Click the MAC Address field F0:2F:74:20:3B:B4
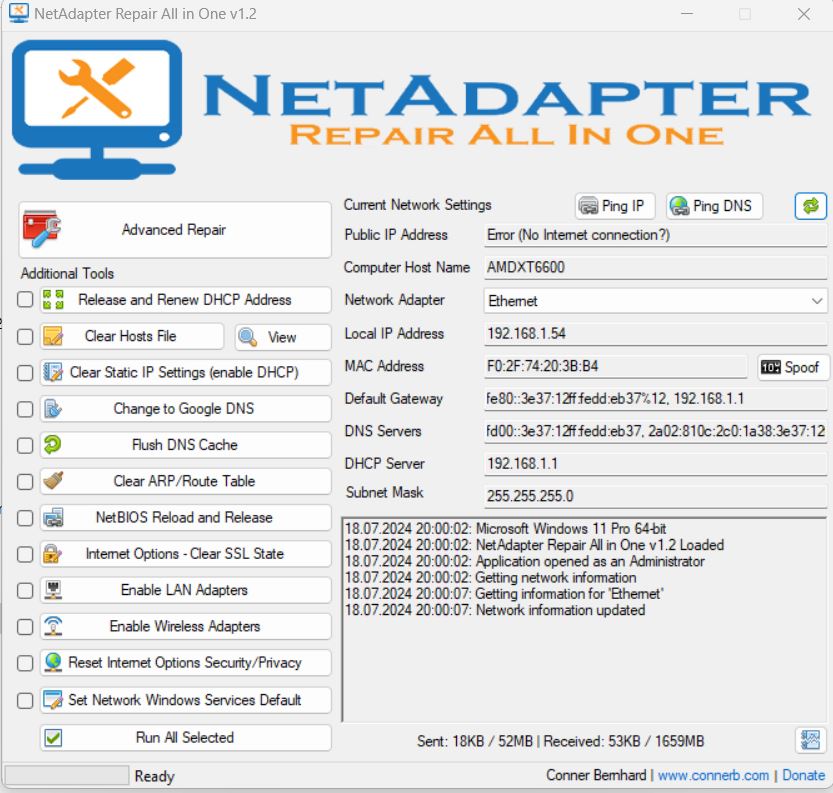 [616, 366]
